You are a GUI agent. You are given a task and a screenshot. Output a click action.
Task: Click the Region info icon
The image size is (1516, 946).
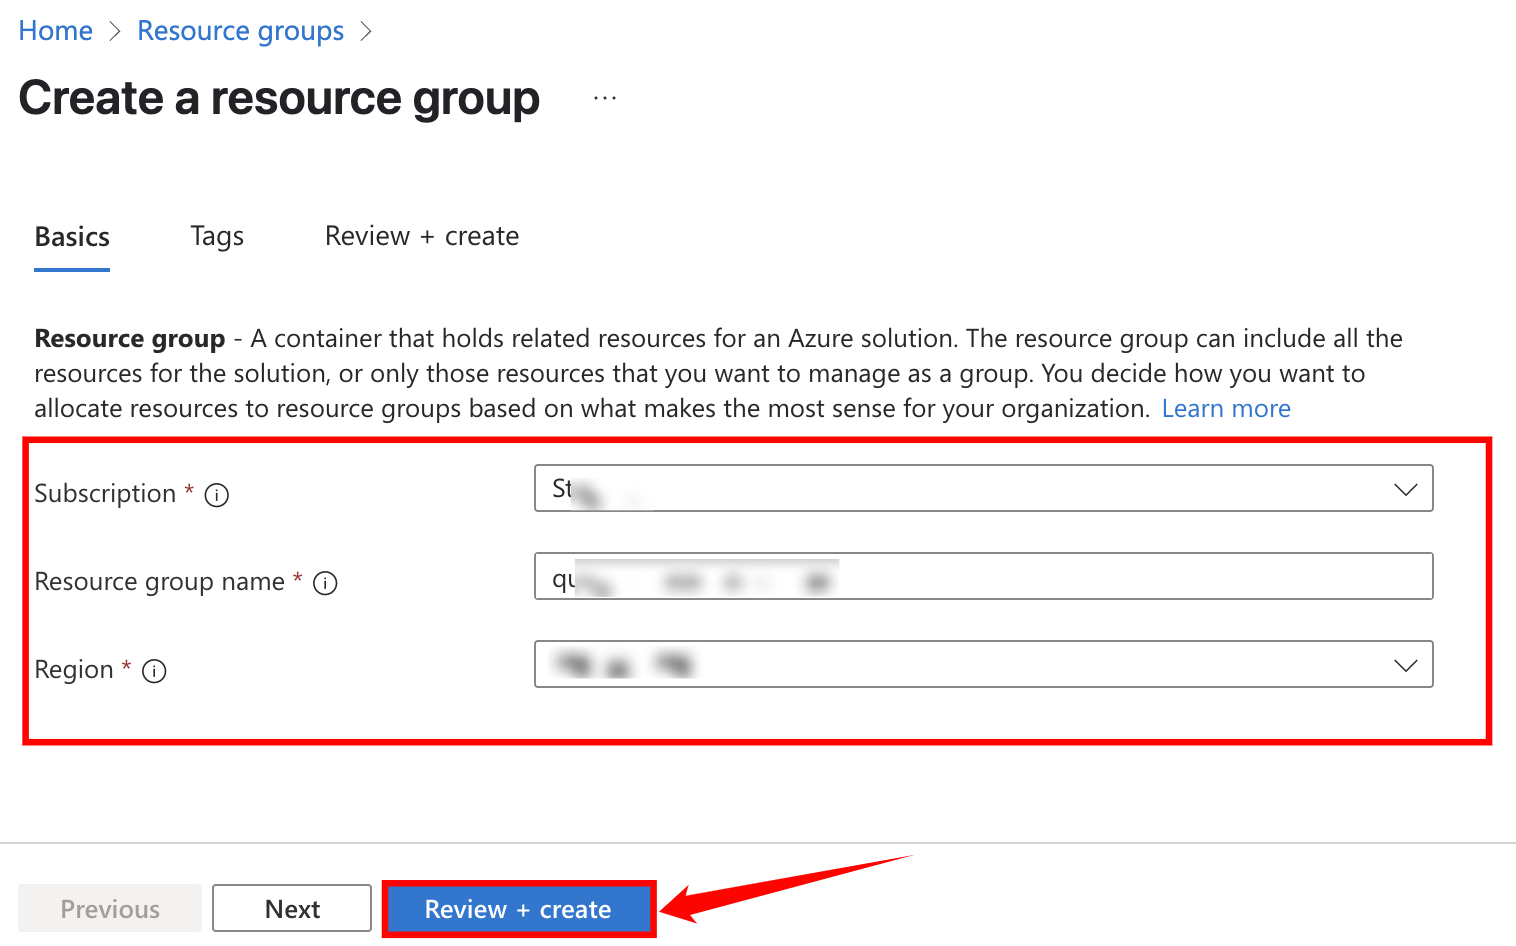(x=154, y=671)
